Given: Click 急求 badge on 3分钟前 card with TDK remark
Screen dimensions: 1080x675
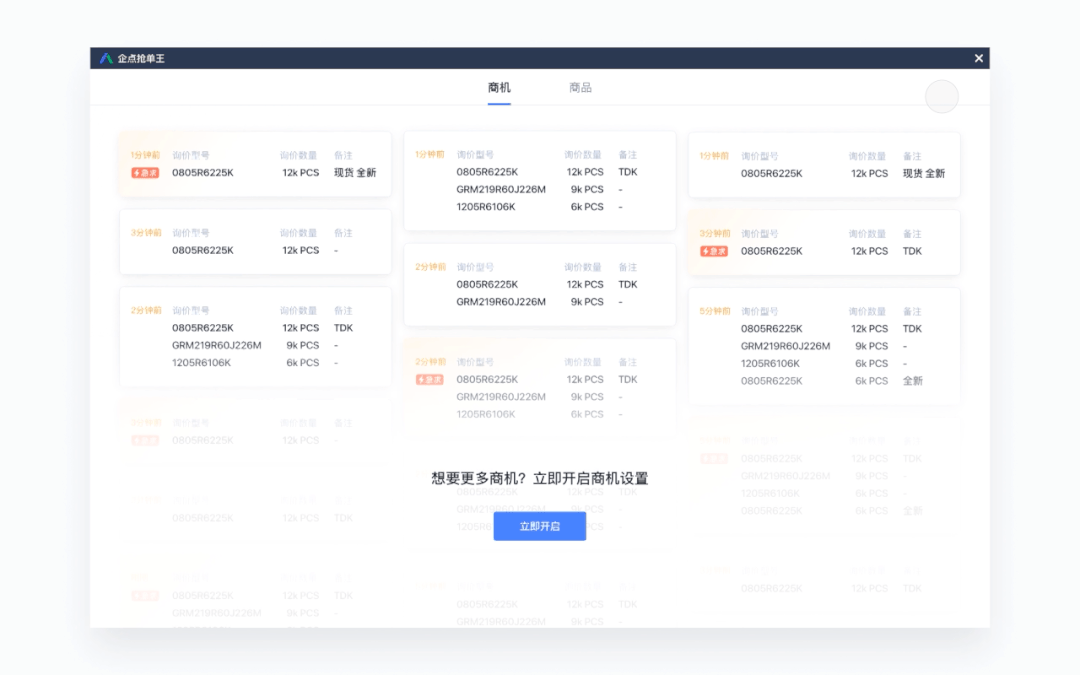Looking at the screenshot, I should [714, 251].
